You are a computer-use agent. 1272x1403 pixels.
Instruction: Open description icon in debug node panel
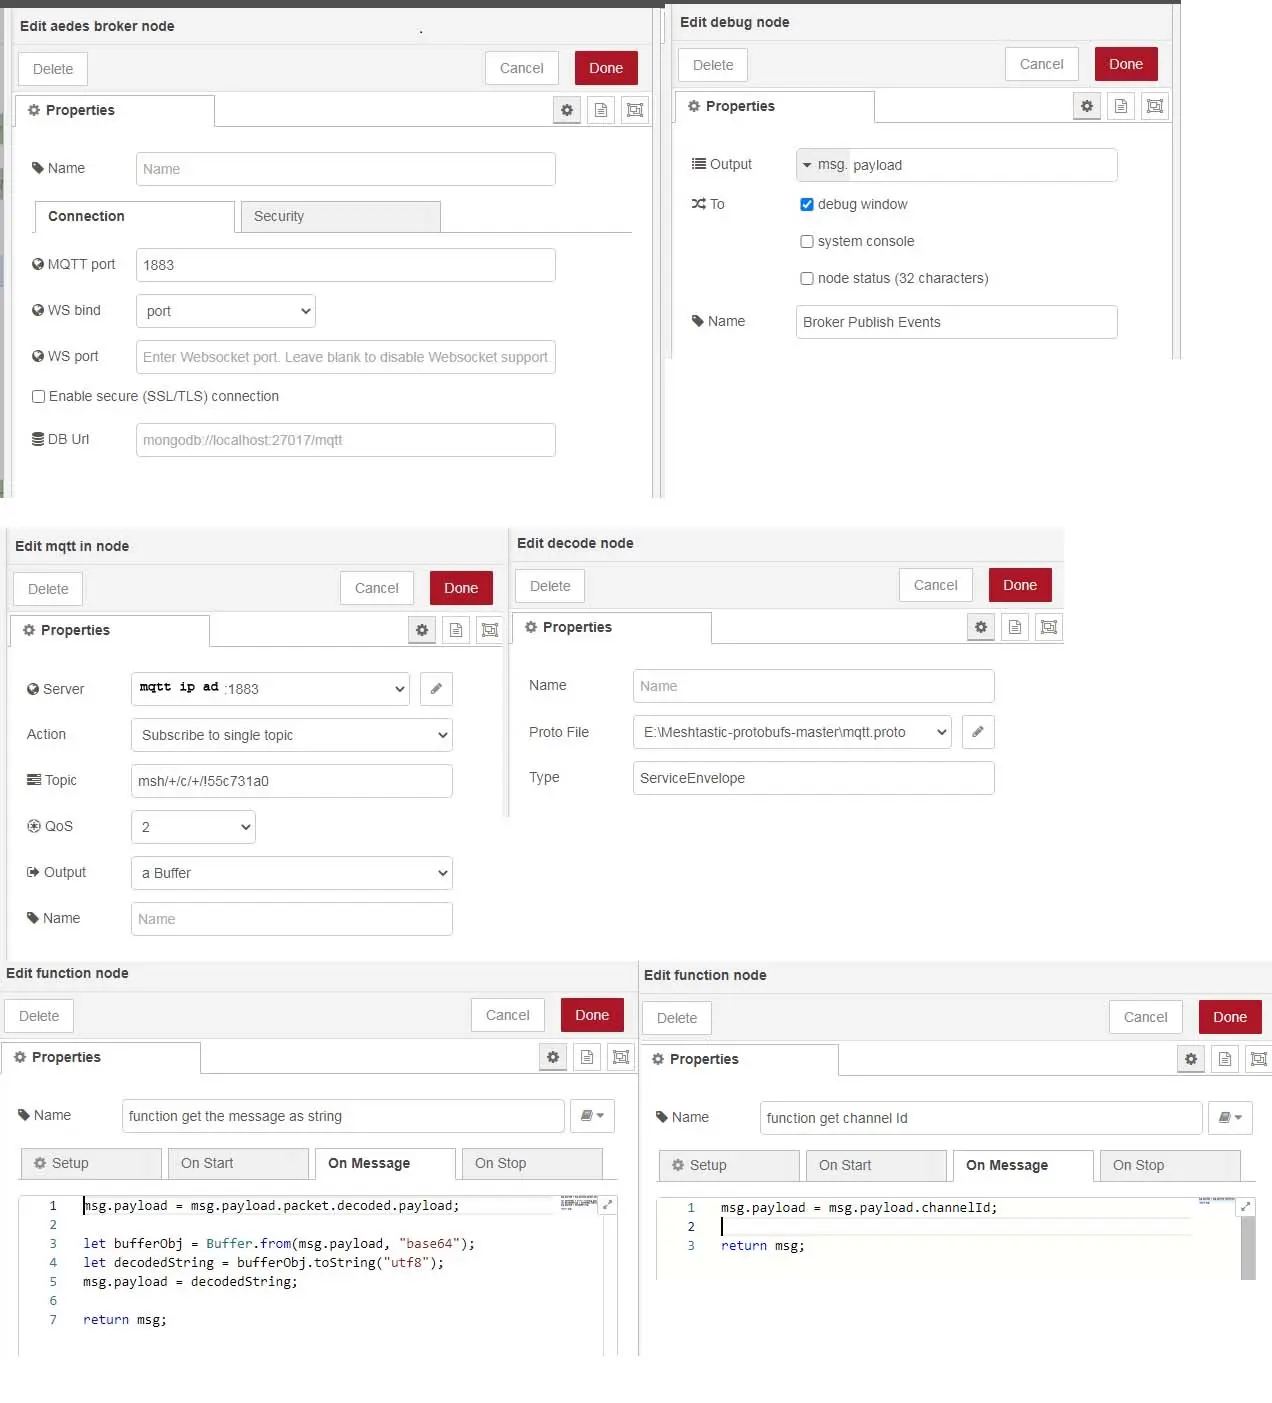tap(1121, 106)
